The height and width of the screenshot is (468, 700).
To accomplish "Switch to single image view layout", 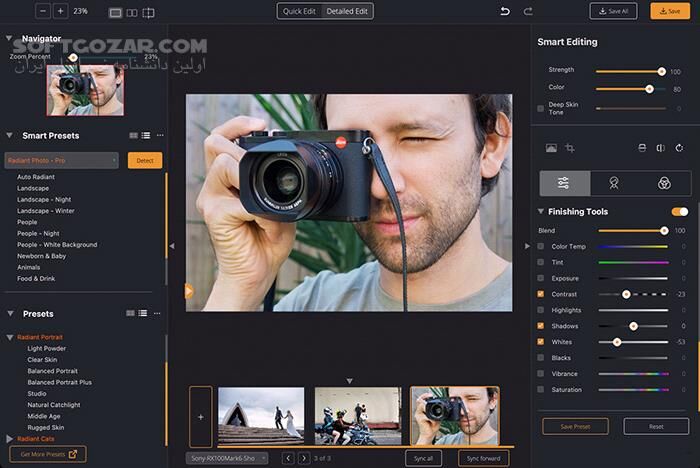I will coord(116,13).
